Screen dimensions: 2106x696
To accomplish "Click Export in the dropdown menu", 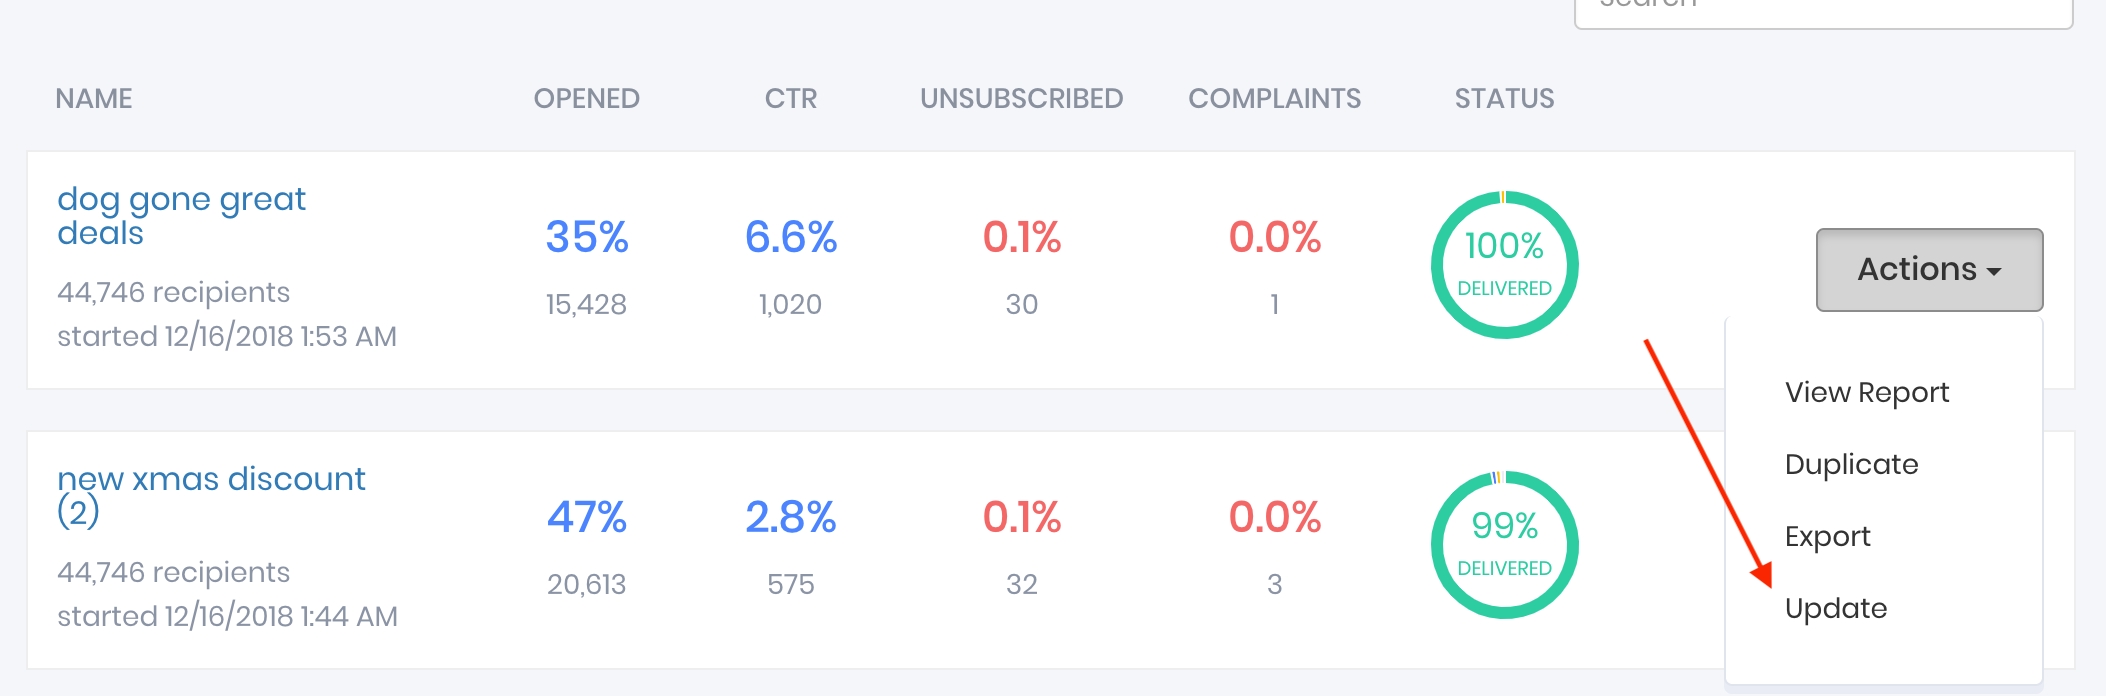I will (1827, 536).
